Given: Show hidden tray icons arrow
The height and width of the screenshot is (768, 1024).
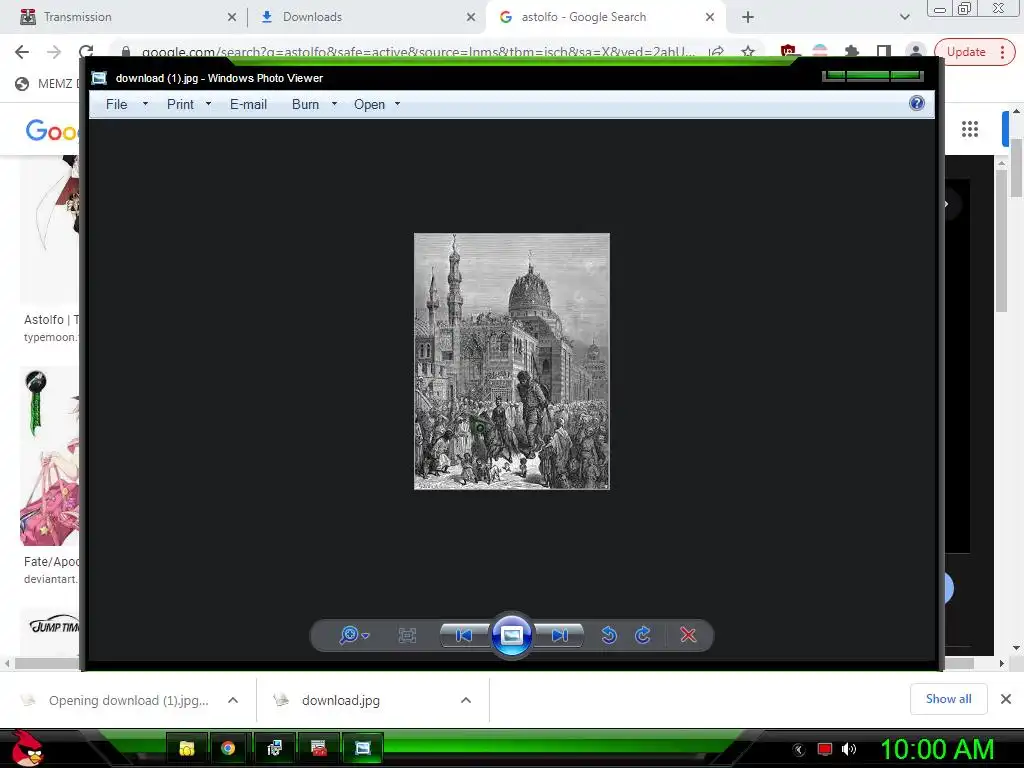Looking at the screenshot, I should (799, 750).
